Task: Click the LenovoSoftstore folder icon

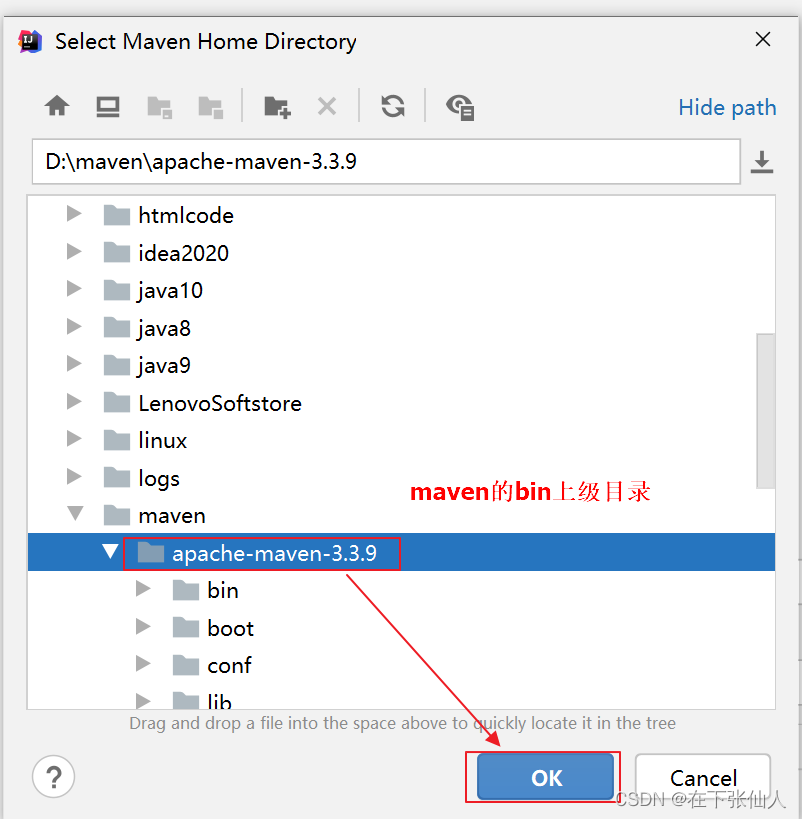Action: [117, 403]
